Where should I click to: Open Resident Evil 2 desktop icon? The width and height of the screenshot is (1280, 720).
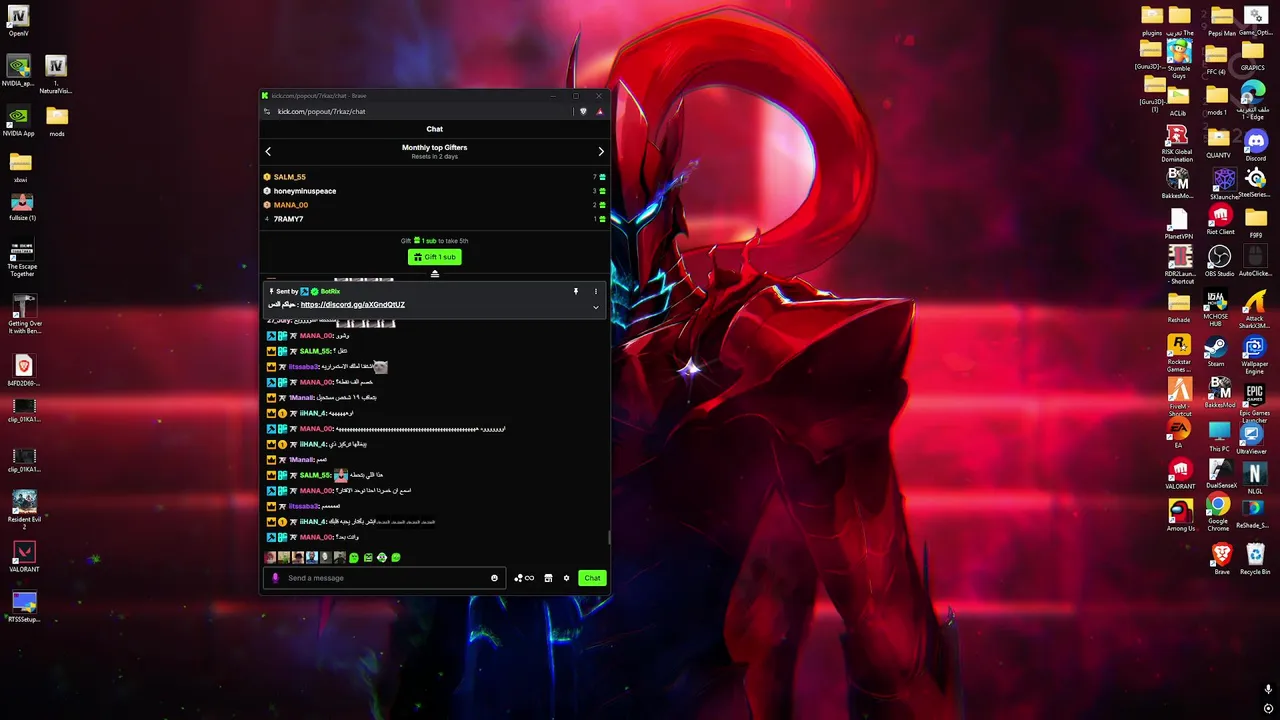pos(24,506)
